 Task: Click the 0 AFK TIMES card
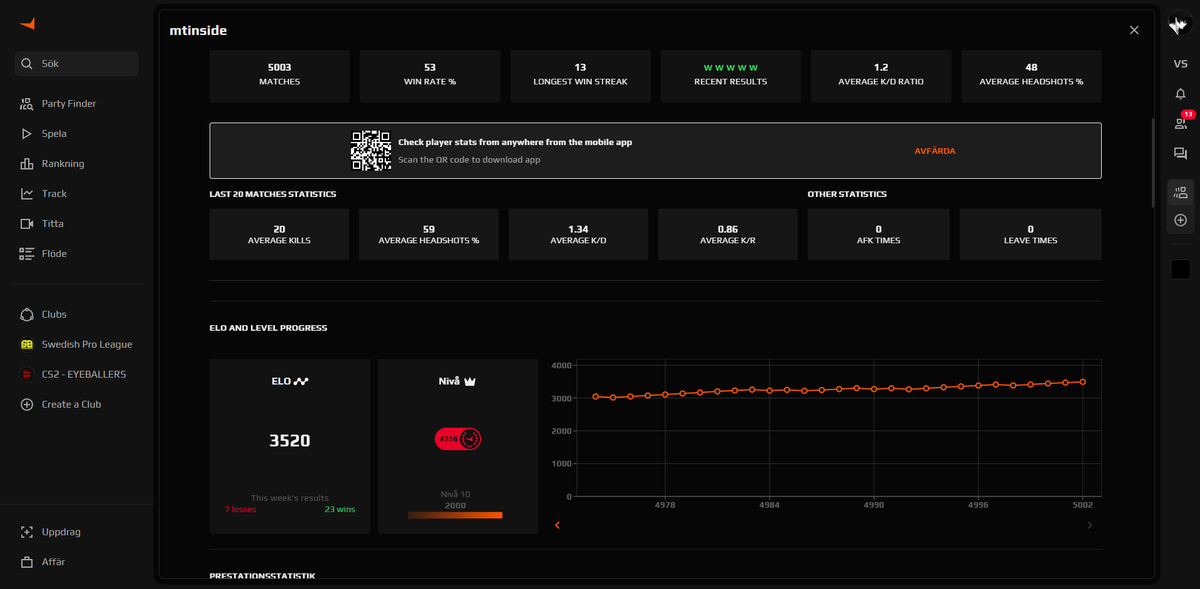pyautogui.click(x=879, y=235)
